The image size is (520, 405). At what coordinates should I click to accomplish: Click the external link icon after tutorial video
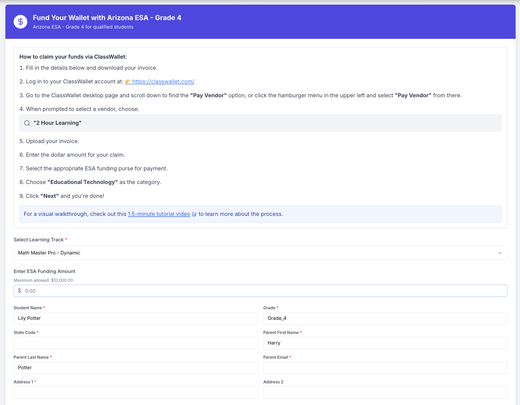[x=194, y=214]
